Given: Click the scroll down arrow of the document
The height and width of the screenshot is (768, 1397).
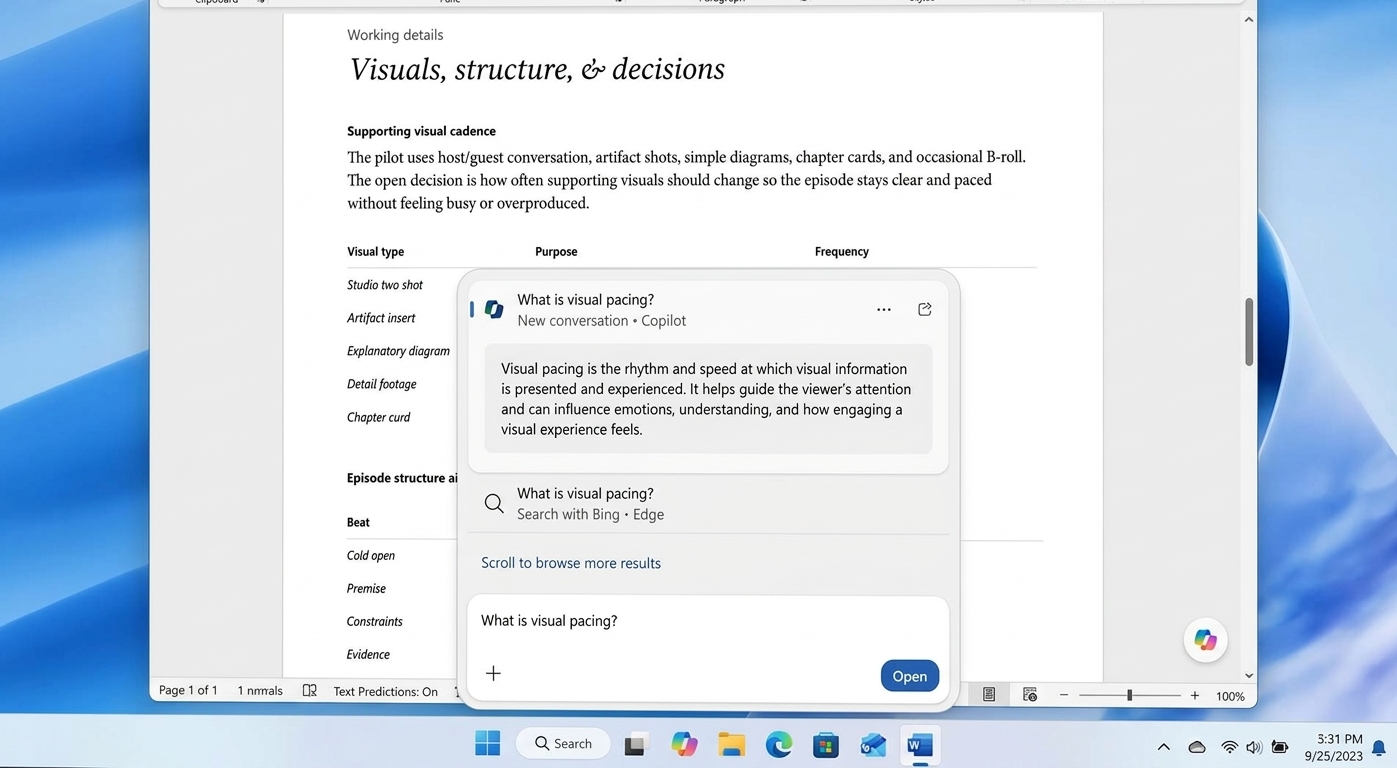Looking at the screenshot, I should 1249,676.
